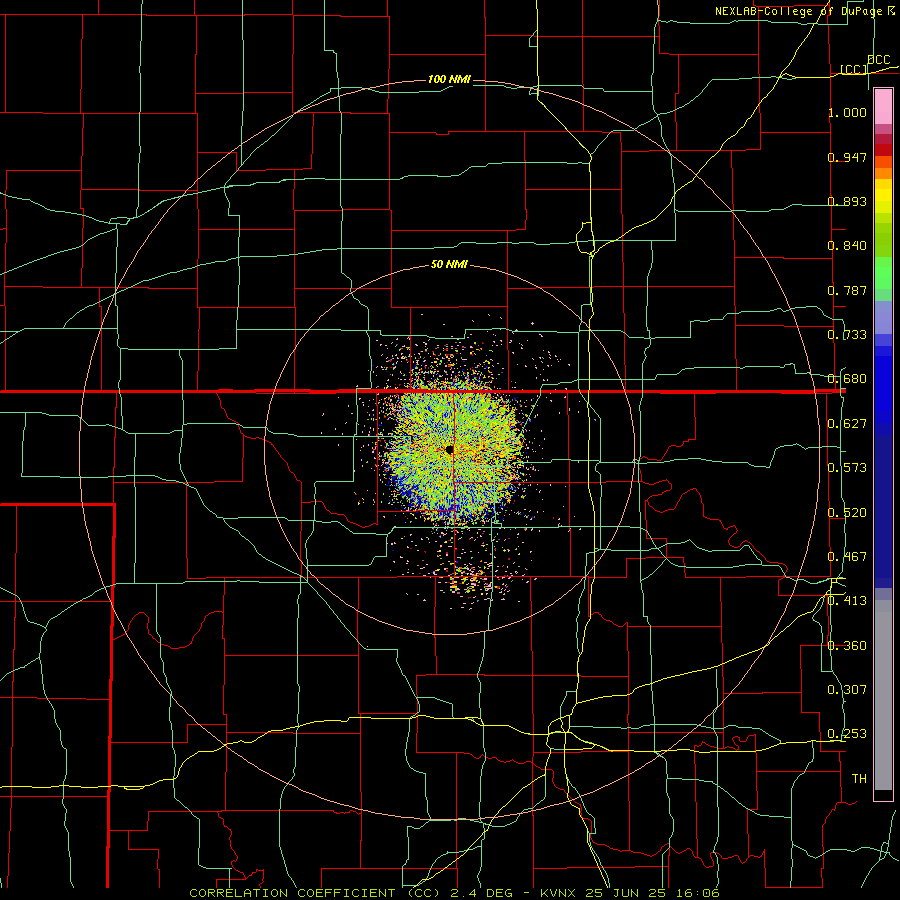Click the 0.307 scale value
This screenshot has width=900, height=900.
point(847,690)
